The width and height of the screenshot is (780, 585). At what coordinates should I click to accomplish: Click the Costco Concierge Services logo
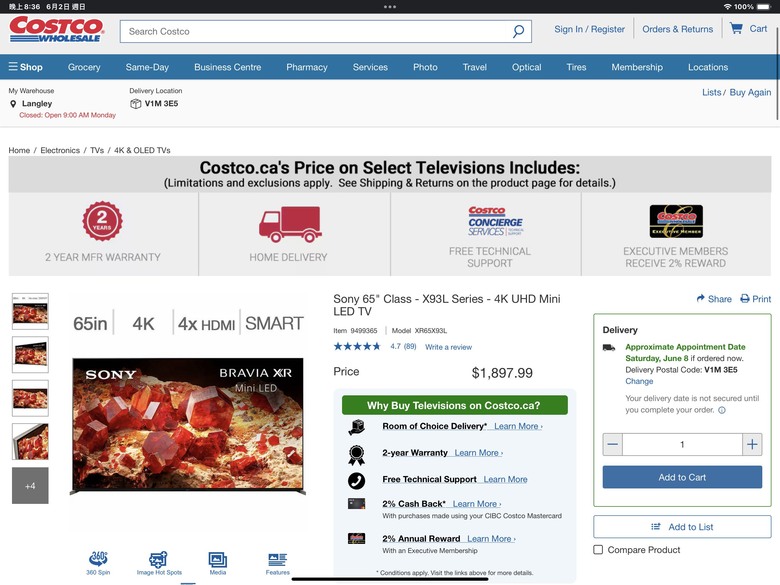pos(495,221)
